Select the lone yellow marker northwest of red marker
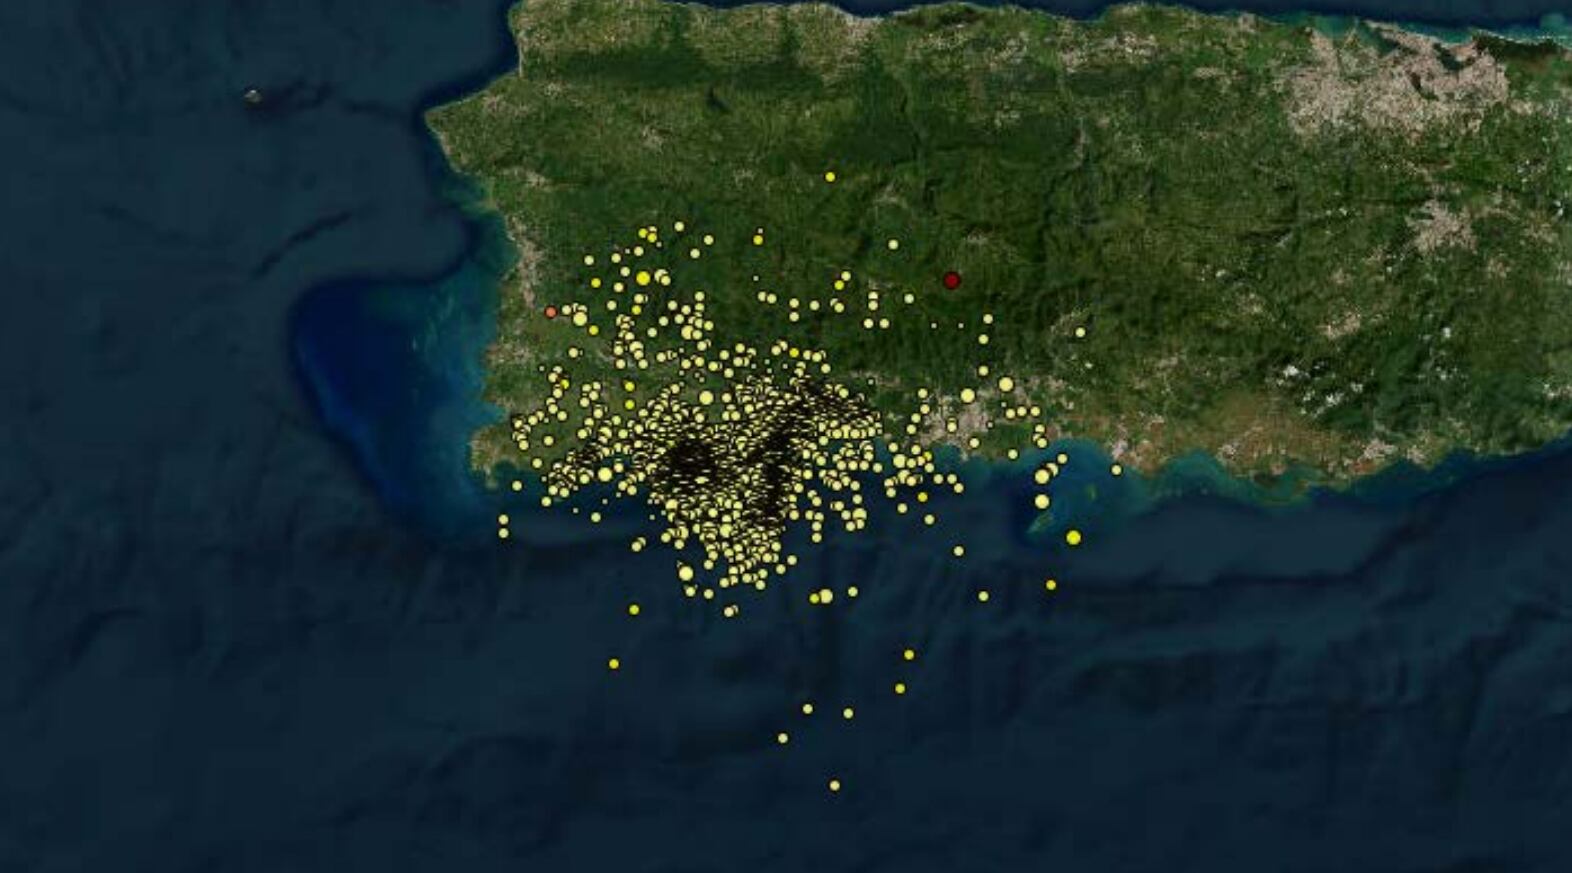1572x873 pixels. tap(892, 244)
